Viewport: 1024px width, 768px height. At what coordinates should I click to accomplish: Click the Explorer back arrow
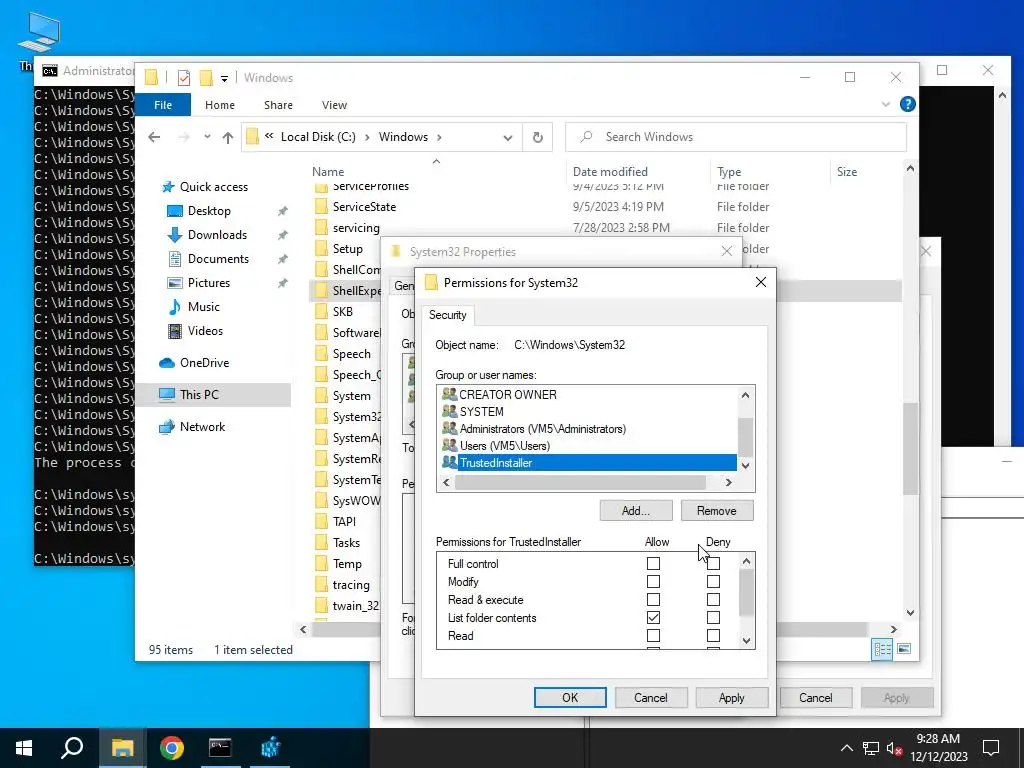point(154,137)
